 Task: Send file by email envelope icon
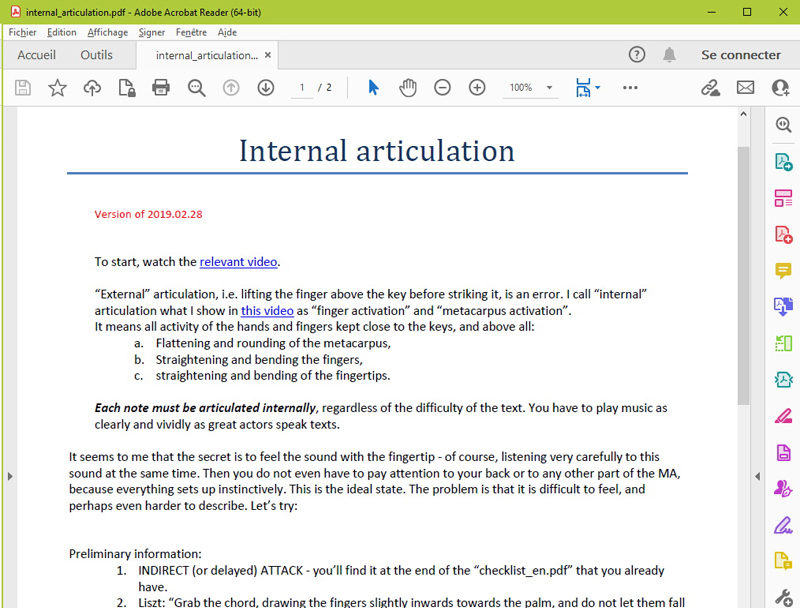745,88
